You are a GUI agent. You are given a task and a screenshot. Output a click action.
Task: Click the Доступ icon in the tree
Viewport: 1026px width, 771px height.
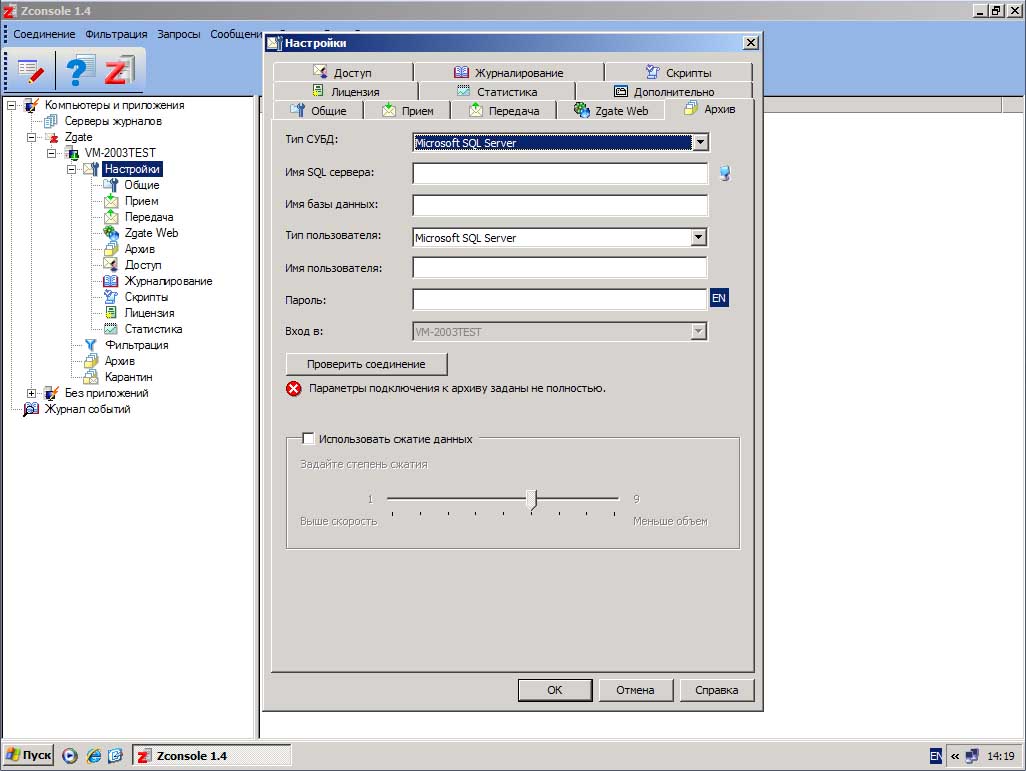(111, 265)
